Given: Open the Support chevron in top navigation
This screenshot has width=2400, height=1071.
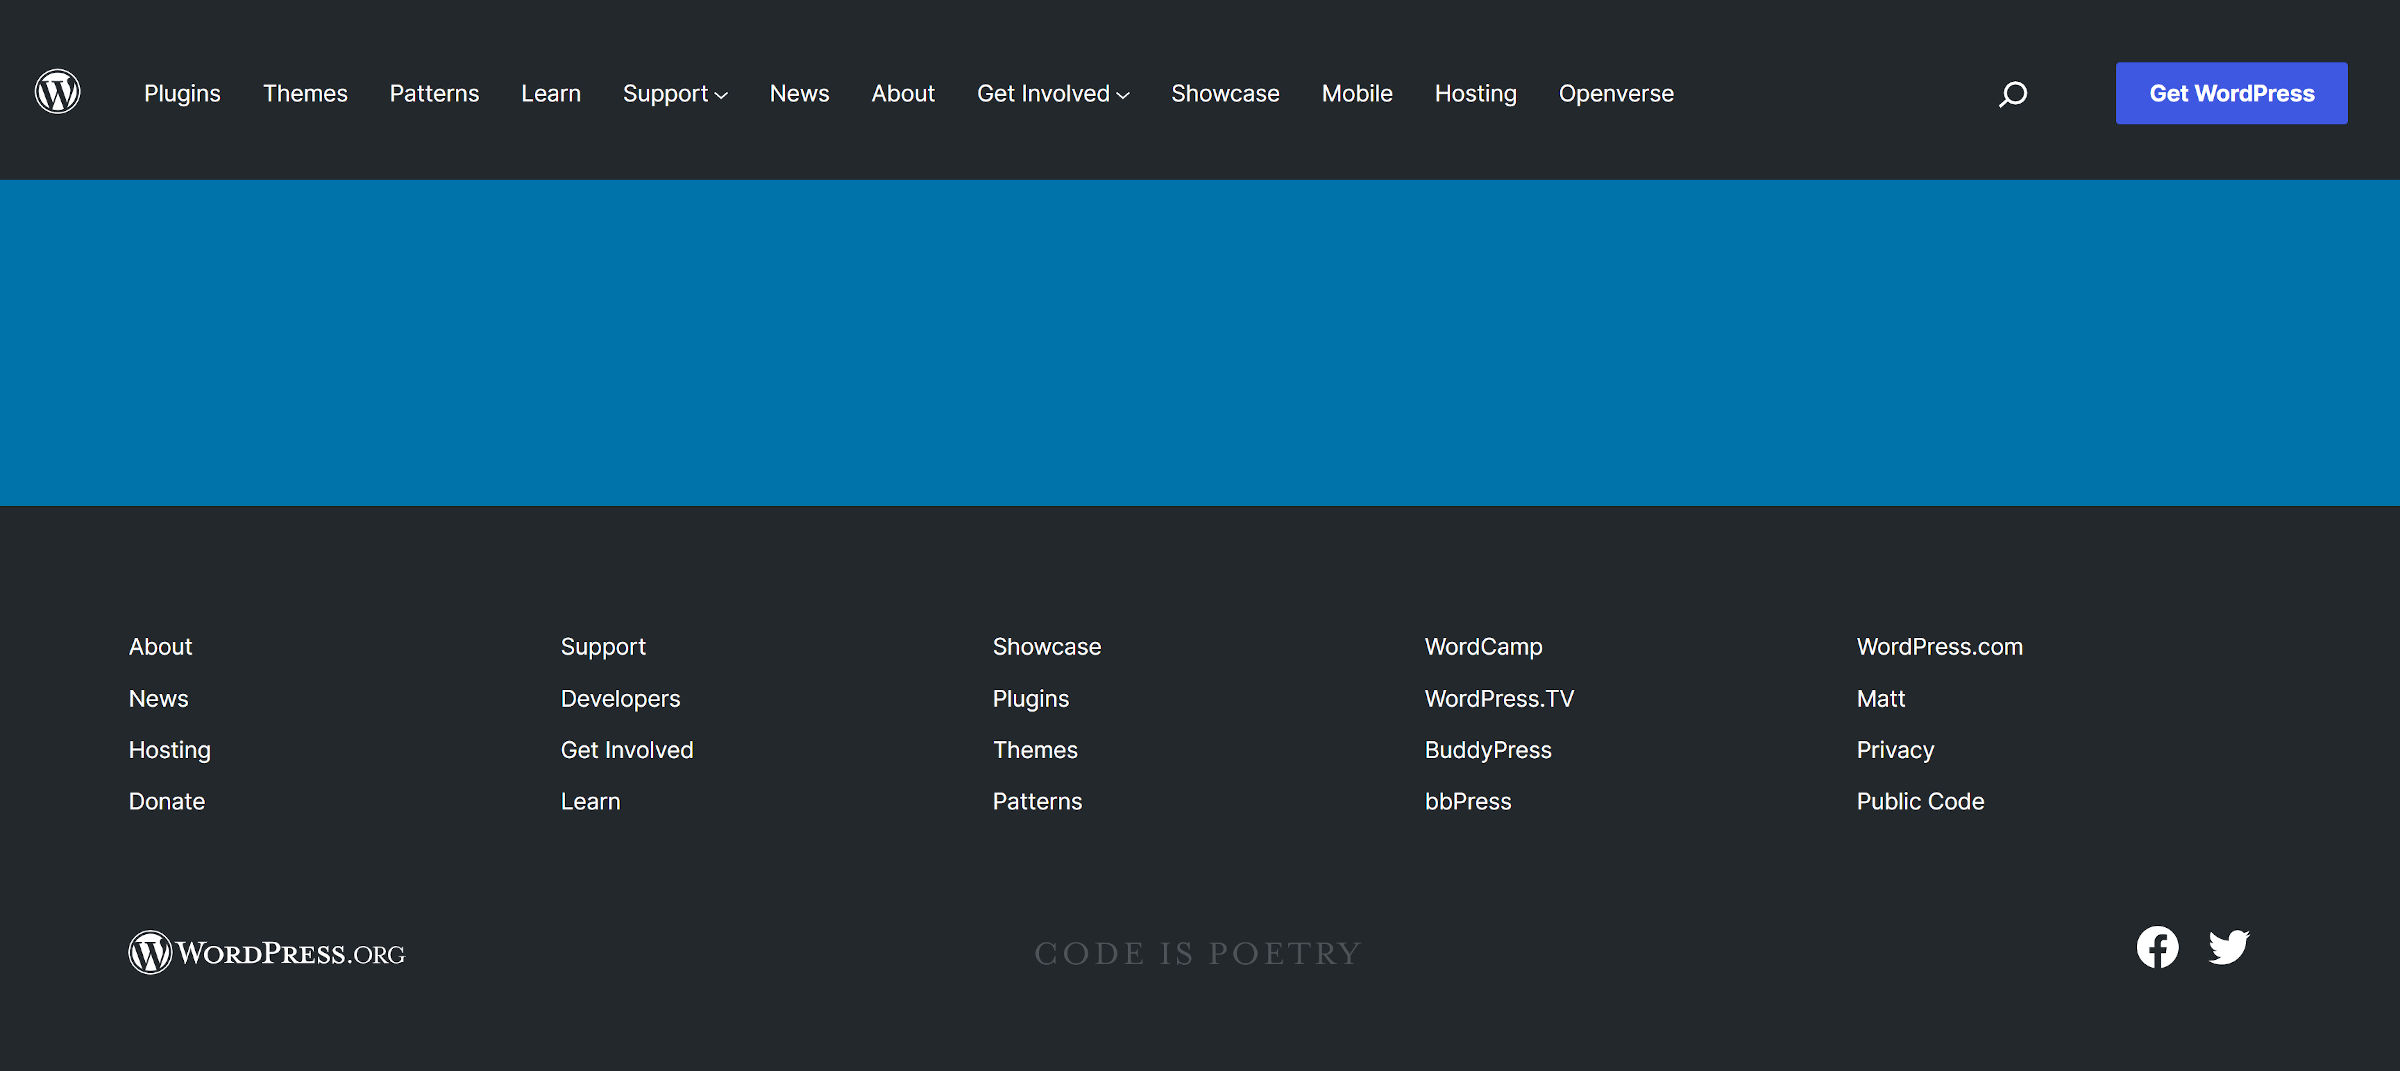Looking at the screenshot, I should pyautogui.click(x=722, y=95).
